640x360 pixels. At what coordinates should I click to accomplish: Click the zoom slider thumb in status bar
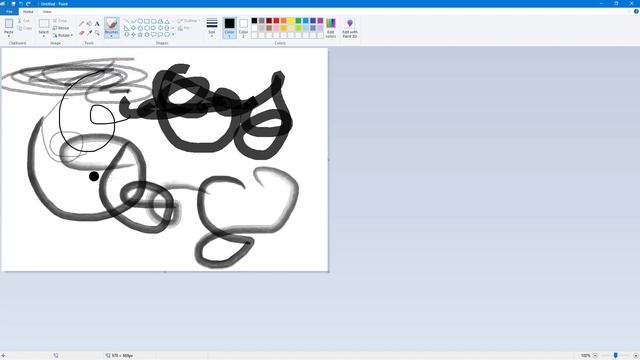click(616, 356)
